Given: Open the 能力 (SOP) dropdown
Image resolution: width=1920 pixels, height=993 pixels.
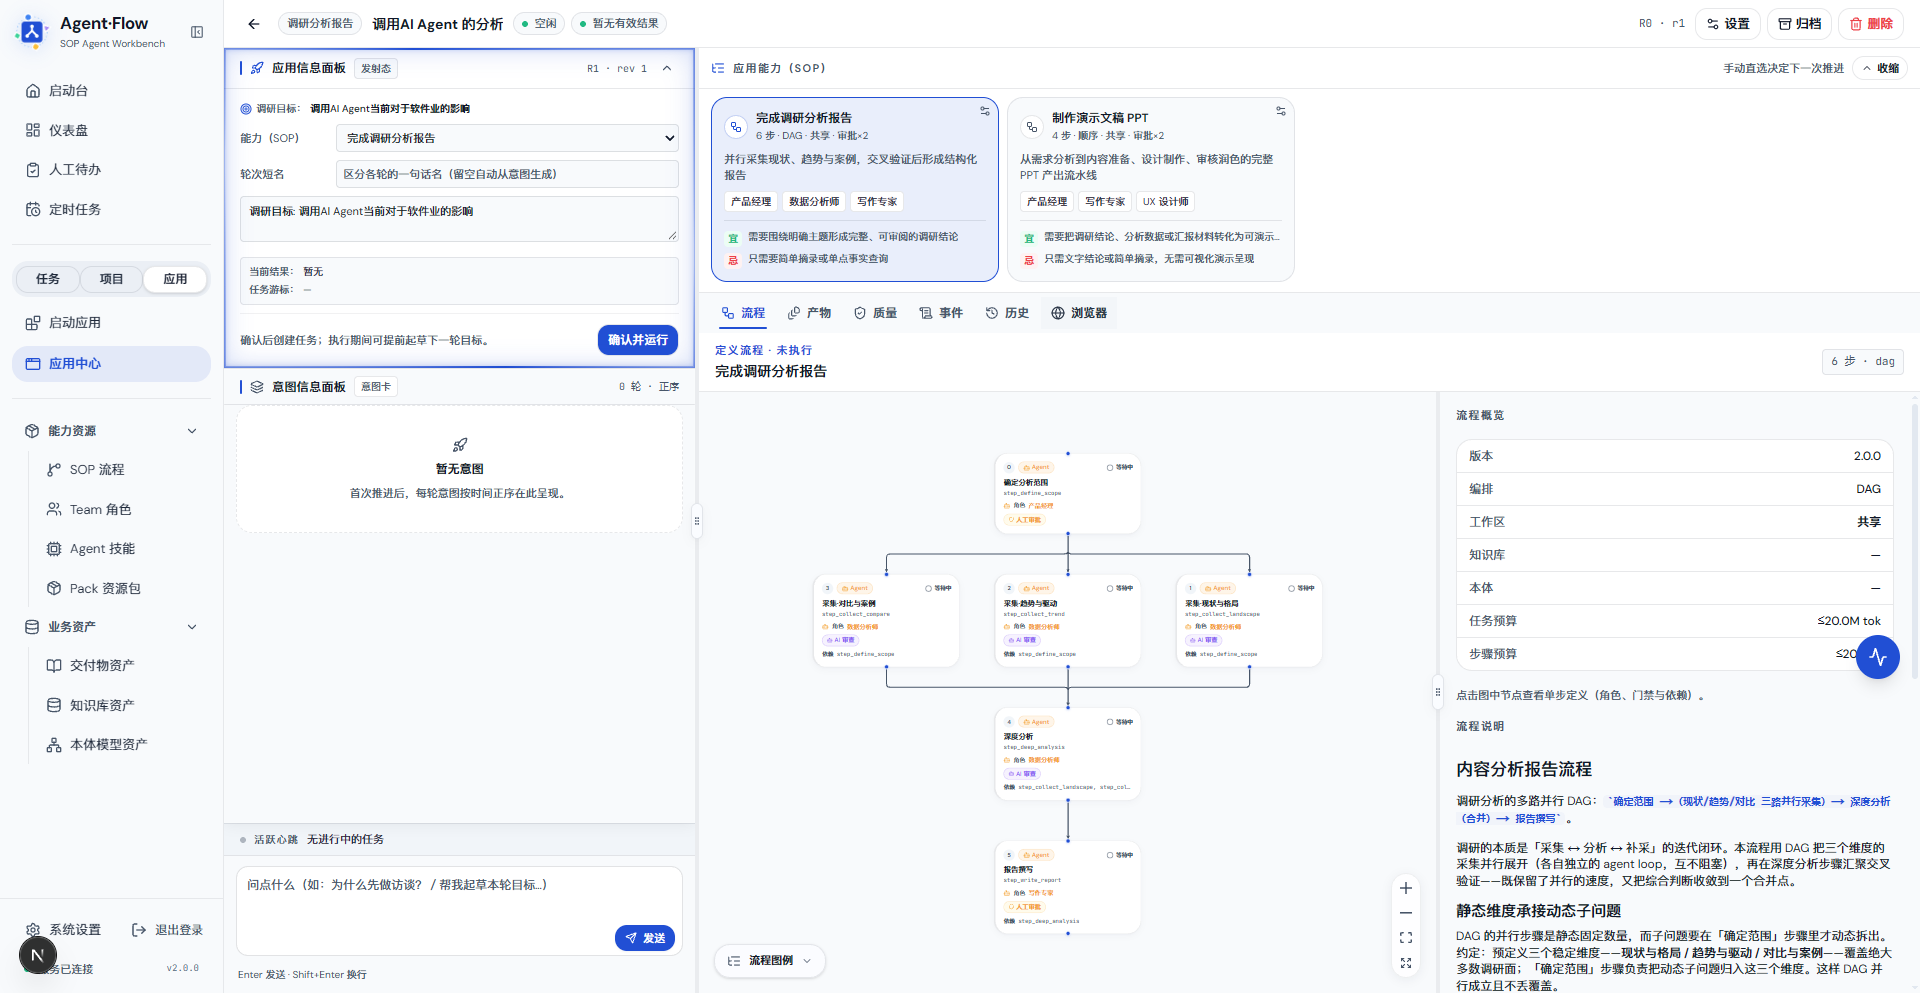Looking at the screenshot, I should (x=507, y=139).
